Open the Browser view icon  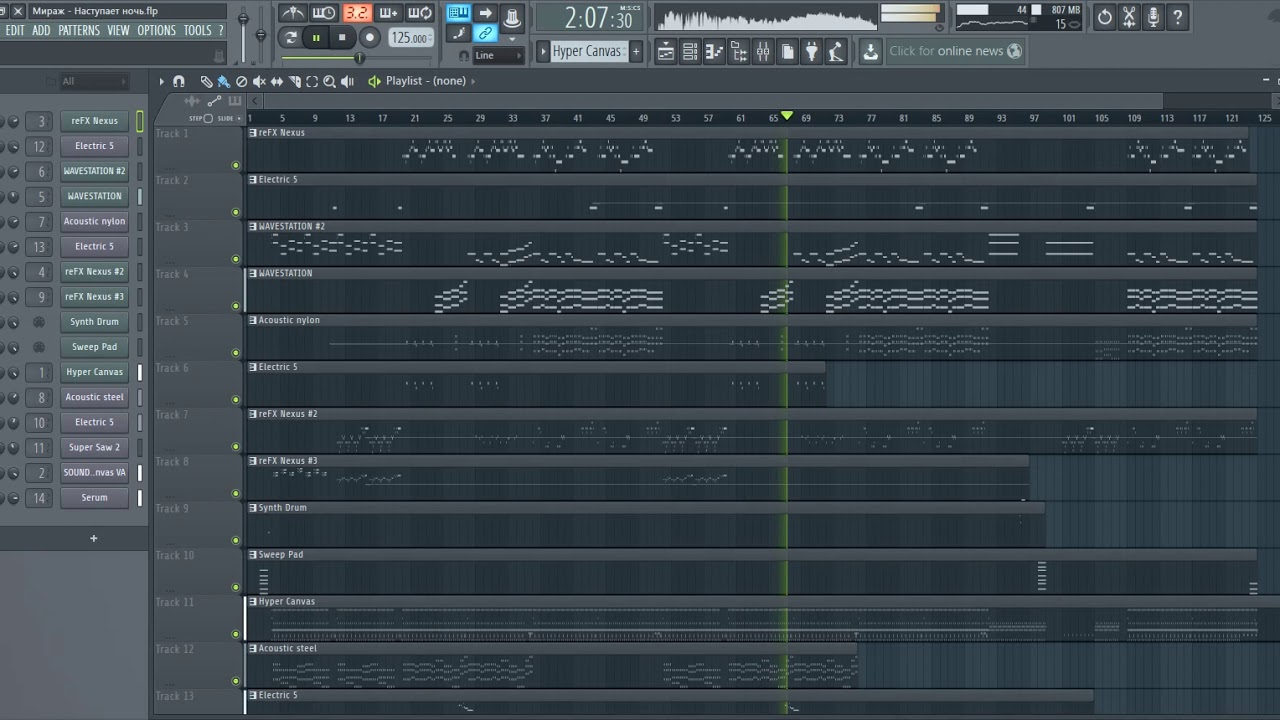(x=739, y=51)
